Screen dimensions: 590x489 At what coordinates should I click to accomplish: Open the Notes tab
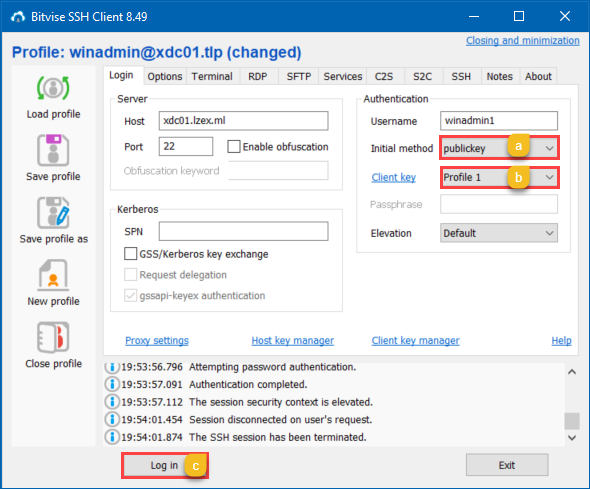500,76
